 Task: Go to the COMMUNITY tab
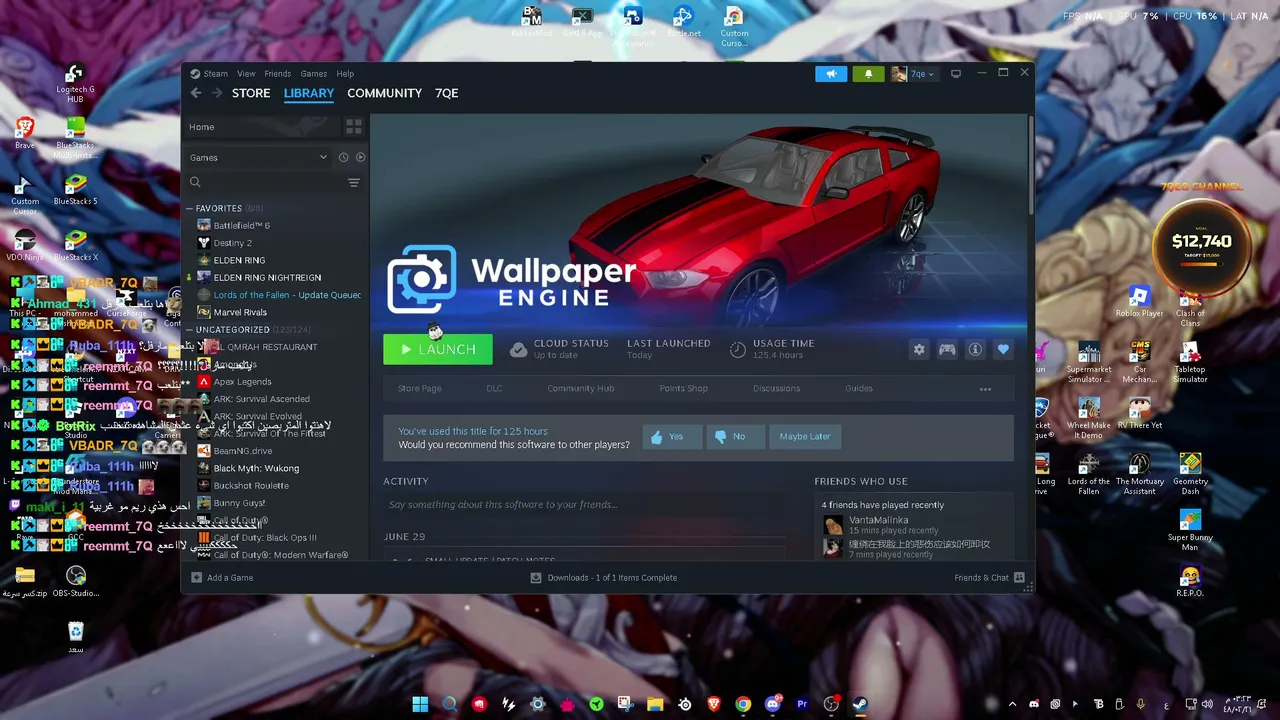click(384, 93)
